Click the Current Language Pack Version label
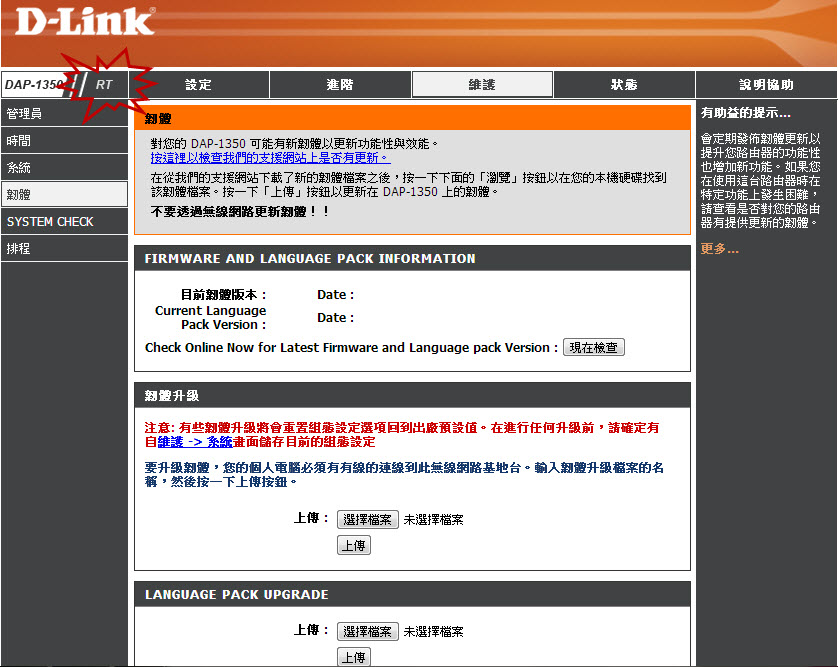The height and width of the screenshot is (667, 838). 211,317
